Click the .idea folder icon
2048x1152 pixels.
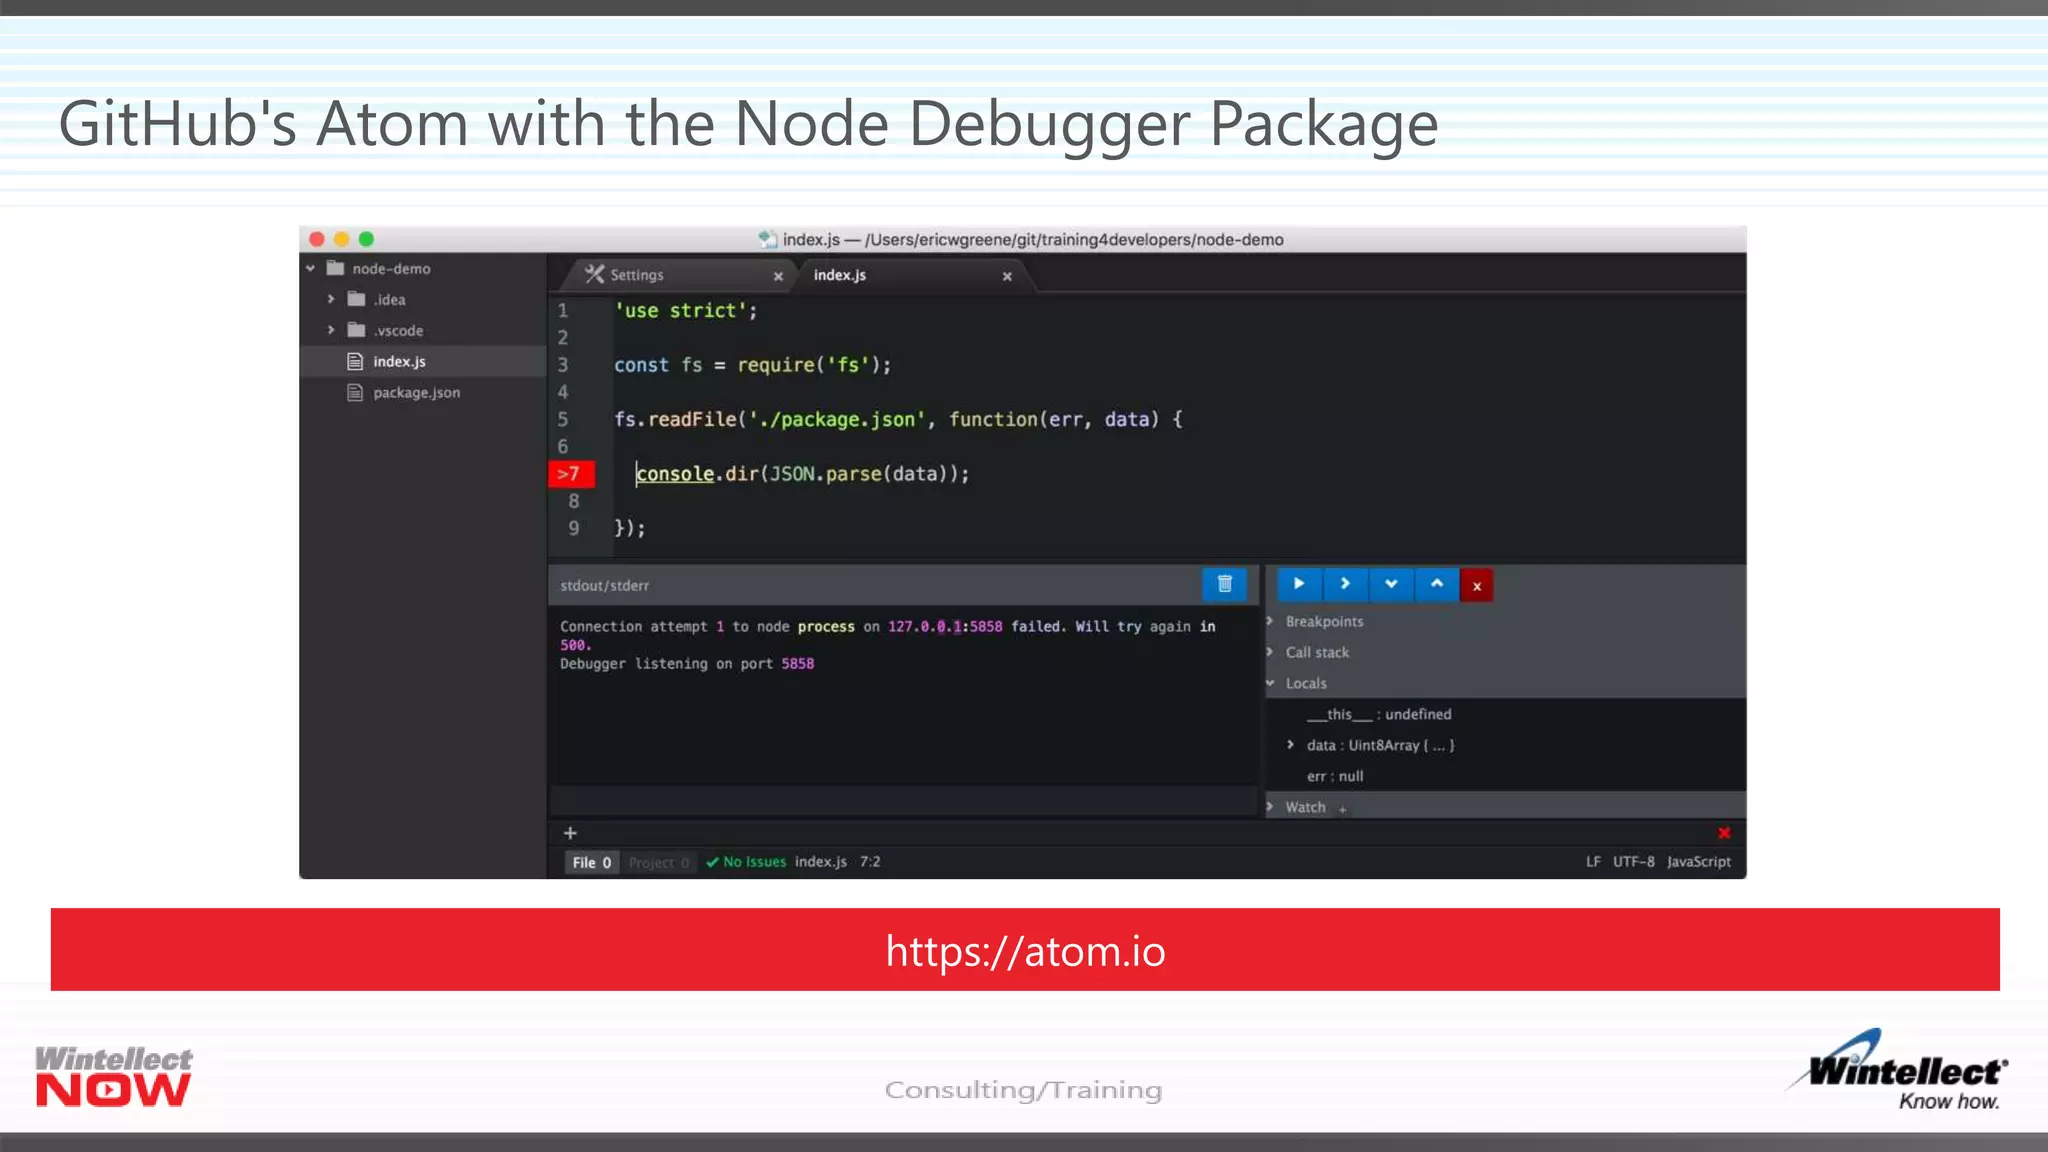[x=356, y=299]
